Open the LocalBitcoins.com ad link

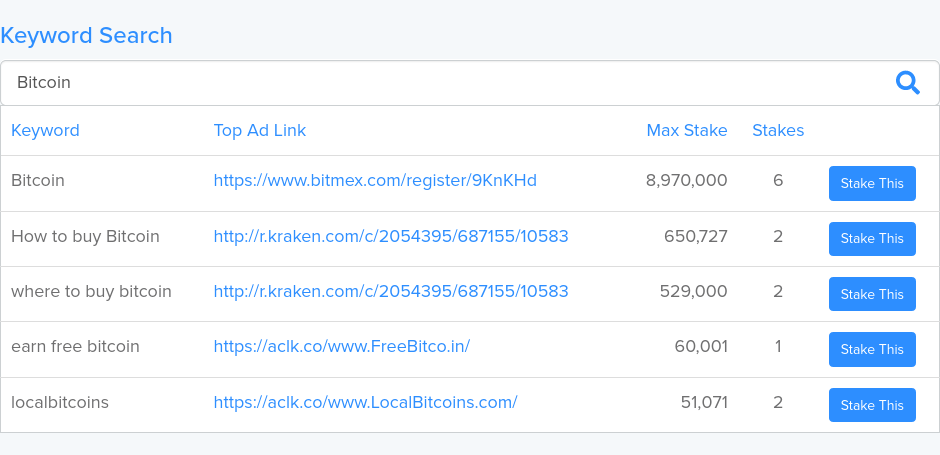[365, 402]
